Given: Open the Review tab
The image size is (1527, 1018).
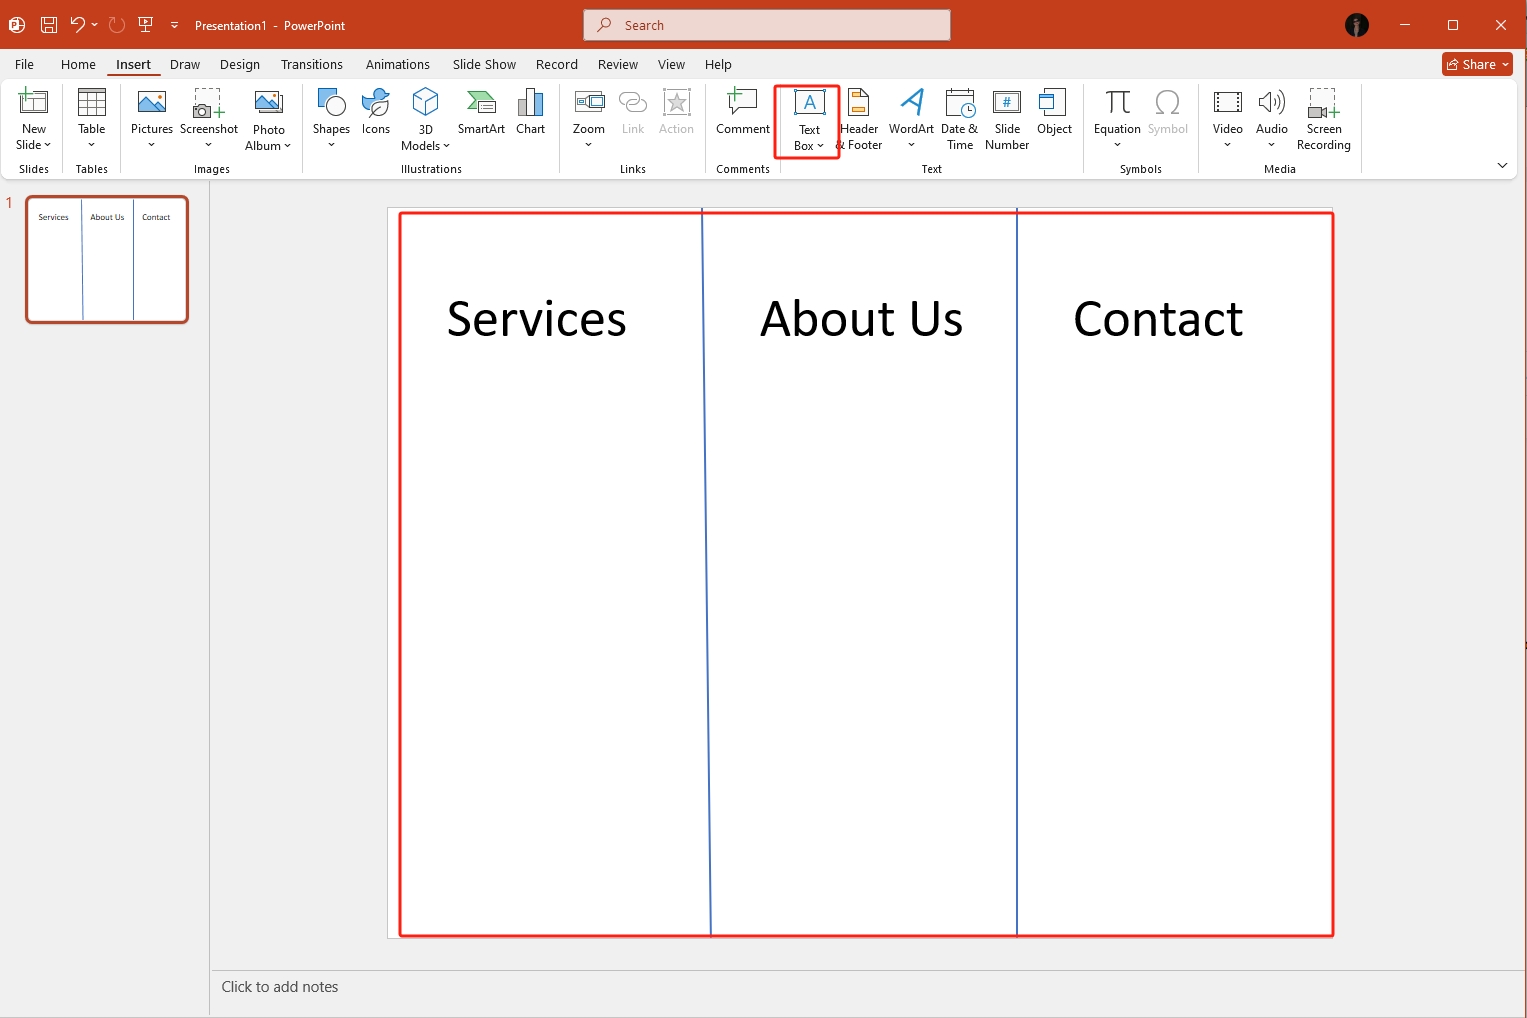Looking at the screenshot, I should pos(618,64).
